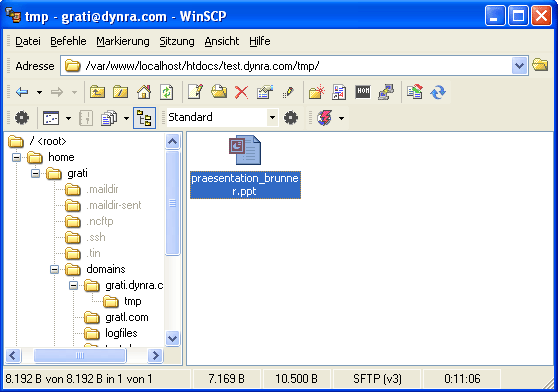
Task: Go to the home directory house icon
Action: pyautogui.click(x=144, y=92)
